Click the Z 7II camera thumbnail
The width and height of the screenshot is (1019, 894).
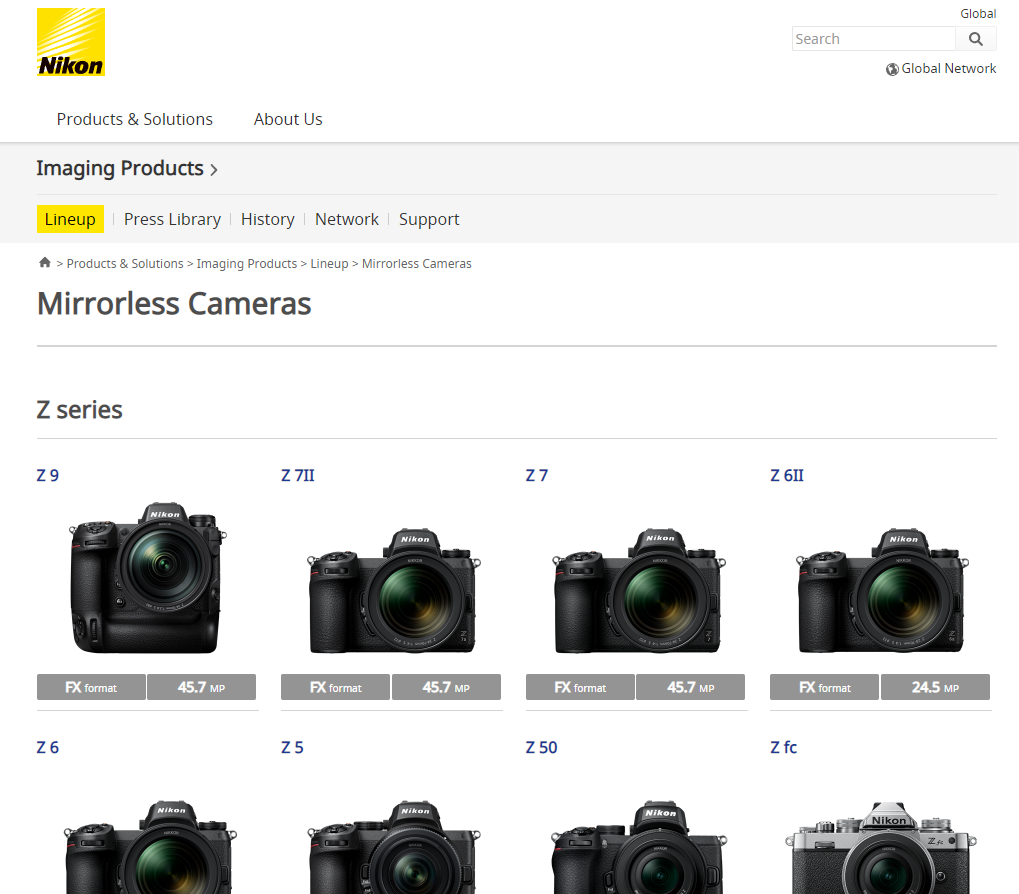coord(392,590)
